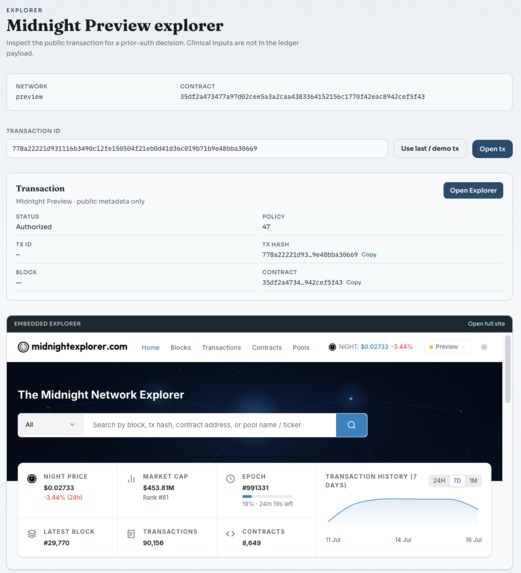Click the TRANSACTIONS document icon
Screen dimensions: 521x573
[131, 534]
